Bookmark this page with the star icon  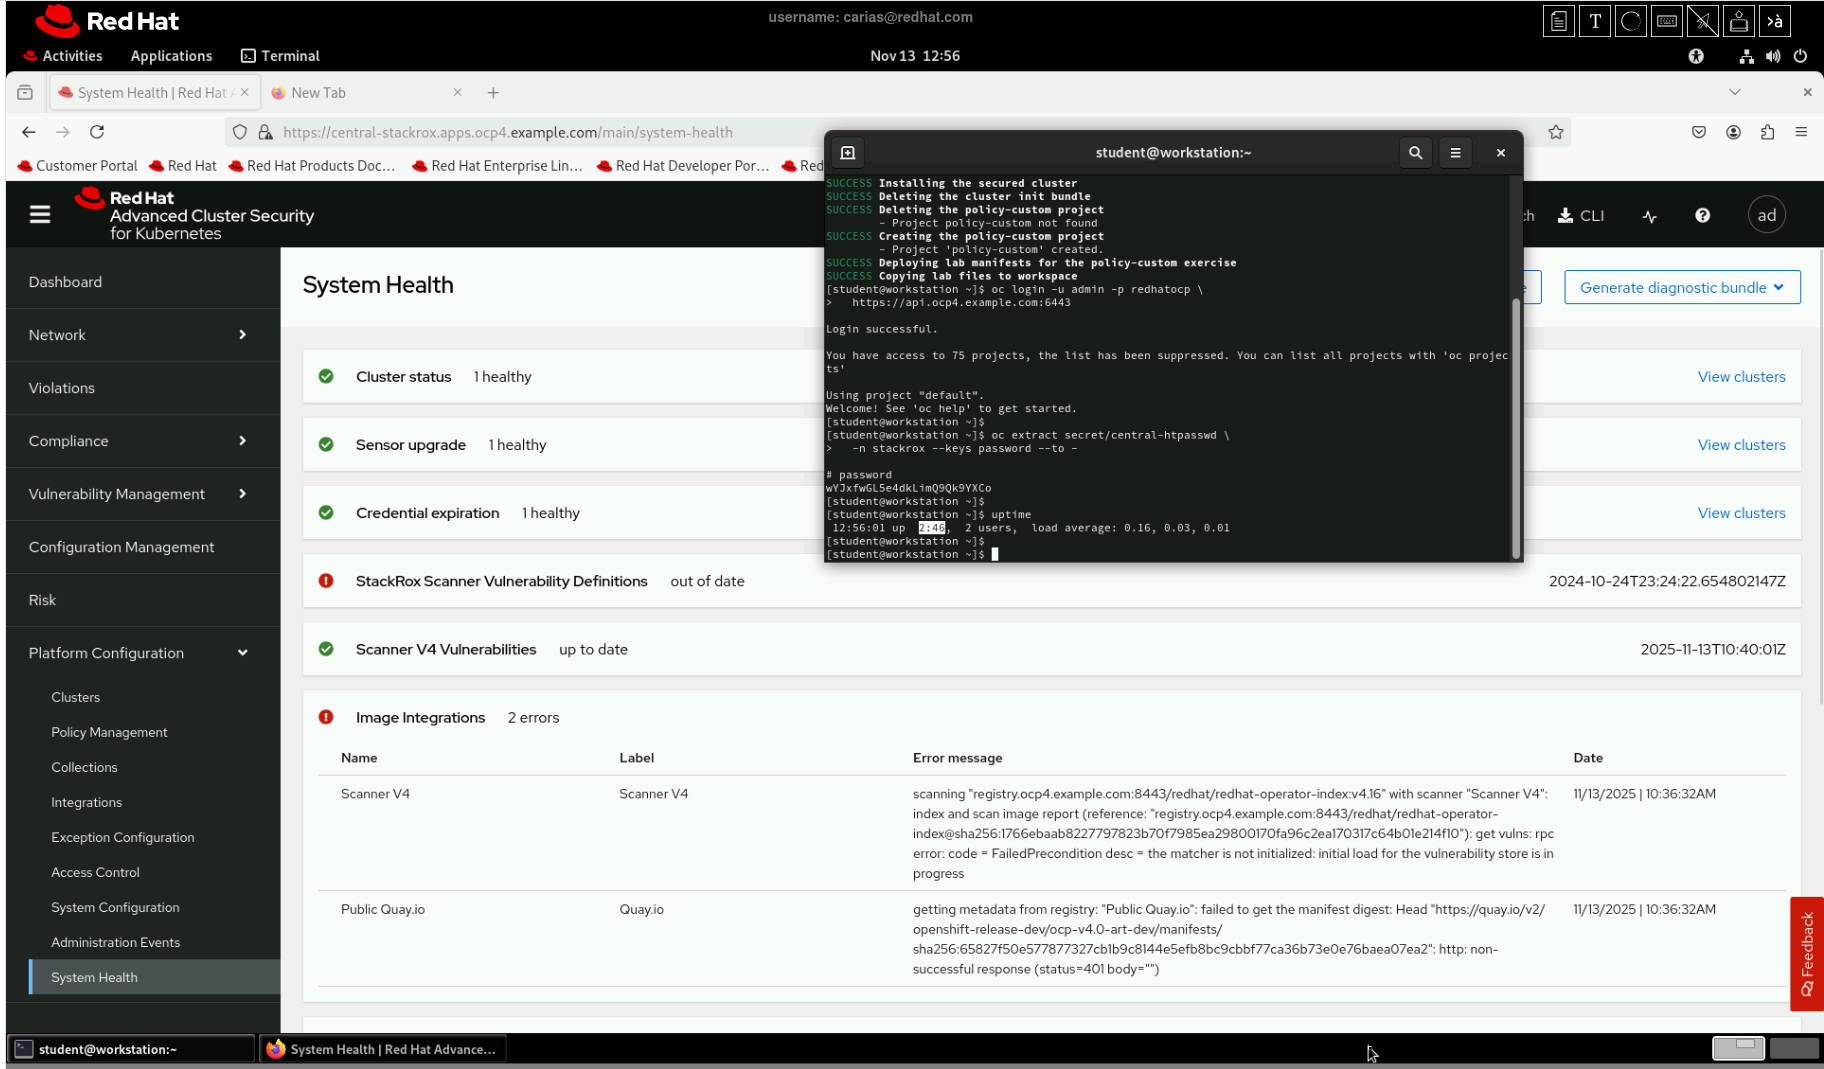pyautogui.click(x=1556, y=132)
